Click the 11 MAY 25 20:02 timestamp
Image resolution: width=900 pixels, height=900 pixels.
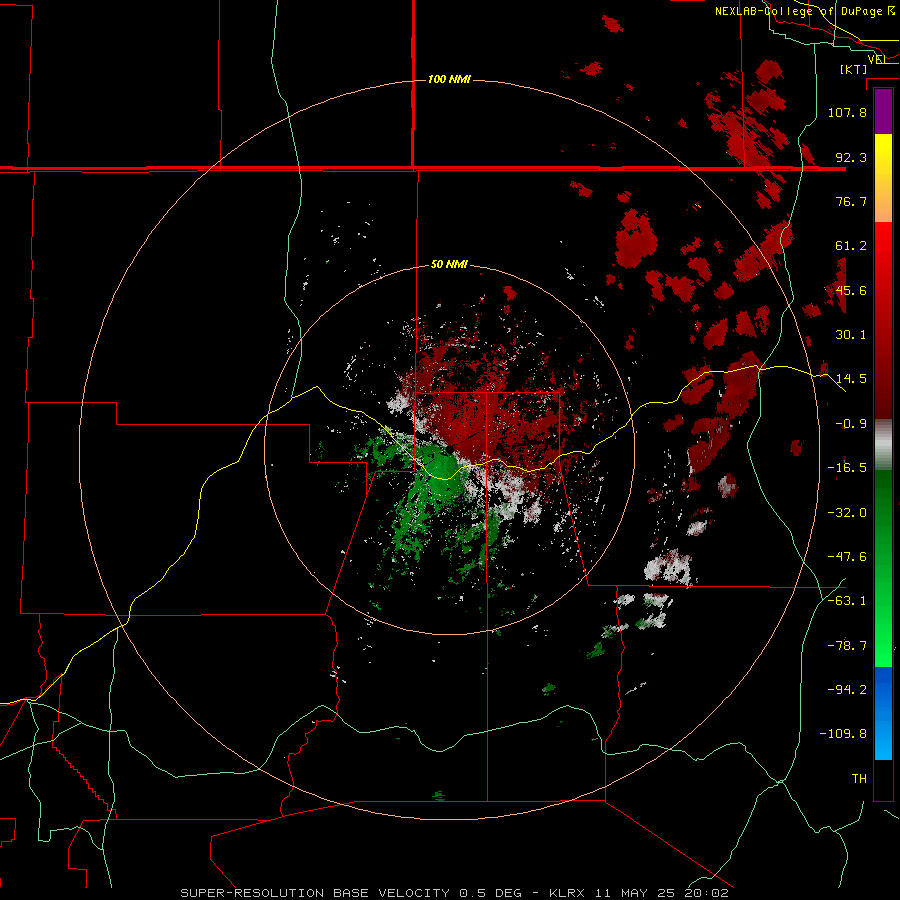[661, 893]
